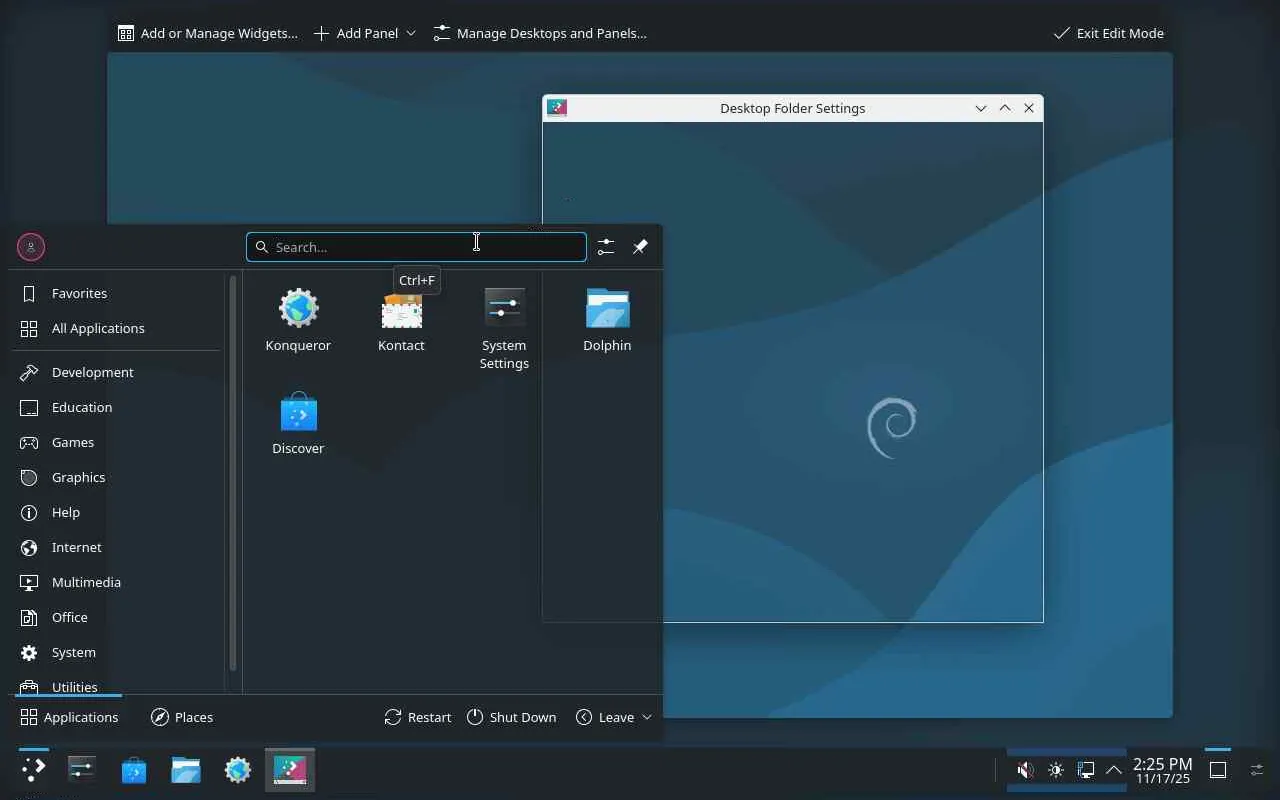
Task: Click the category list scrollbar
Action: [x=233, y=473]
